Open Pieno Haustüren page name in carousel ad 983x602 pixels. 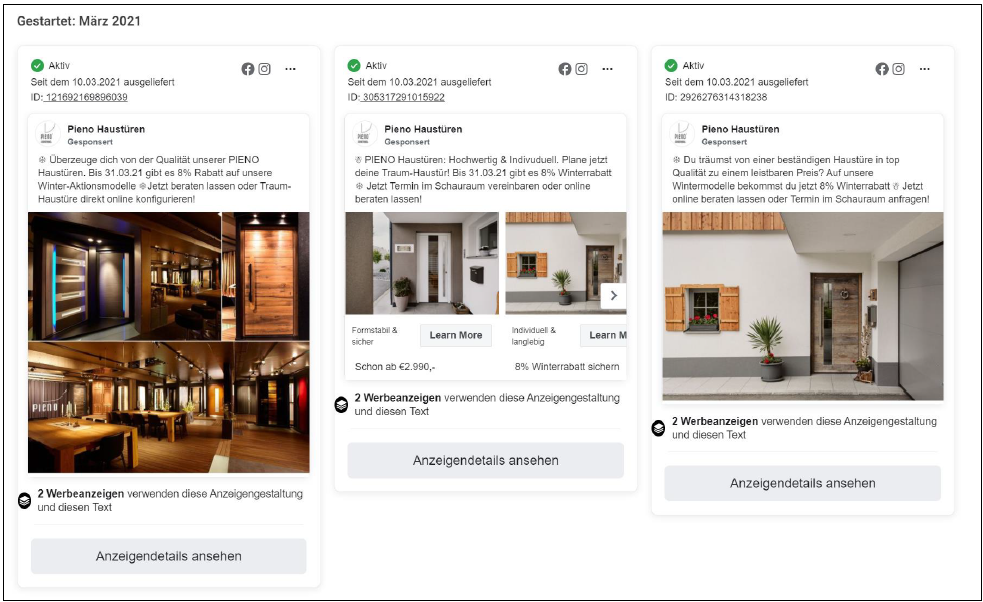[423, 129]
